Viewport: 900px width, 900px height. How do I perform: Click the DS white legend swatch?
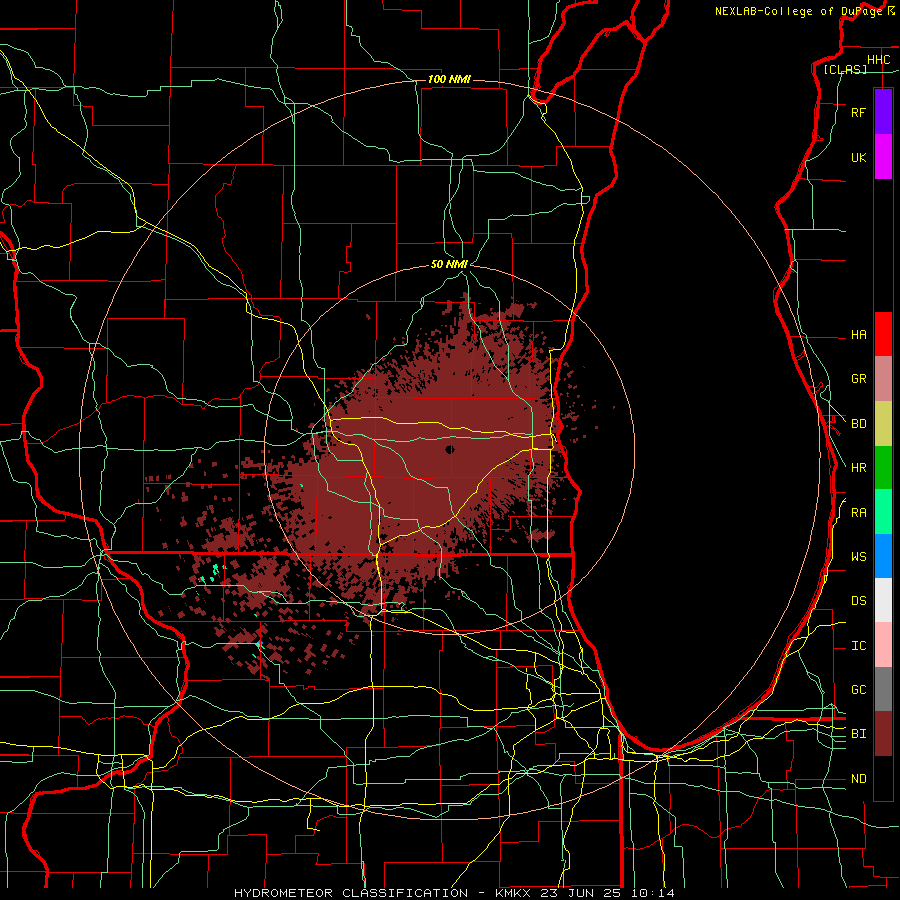click(x=883, y=600)
